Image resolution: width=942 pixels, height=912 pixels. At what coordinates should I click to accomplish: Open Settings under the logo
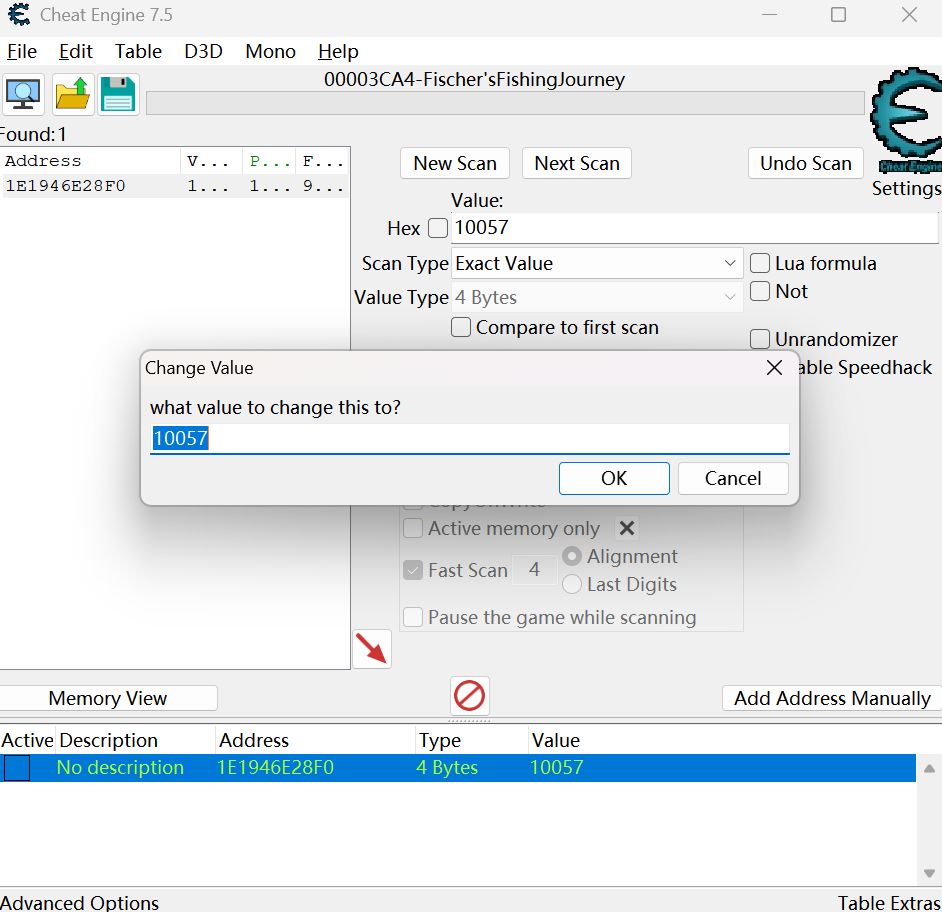pos(906,188)
